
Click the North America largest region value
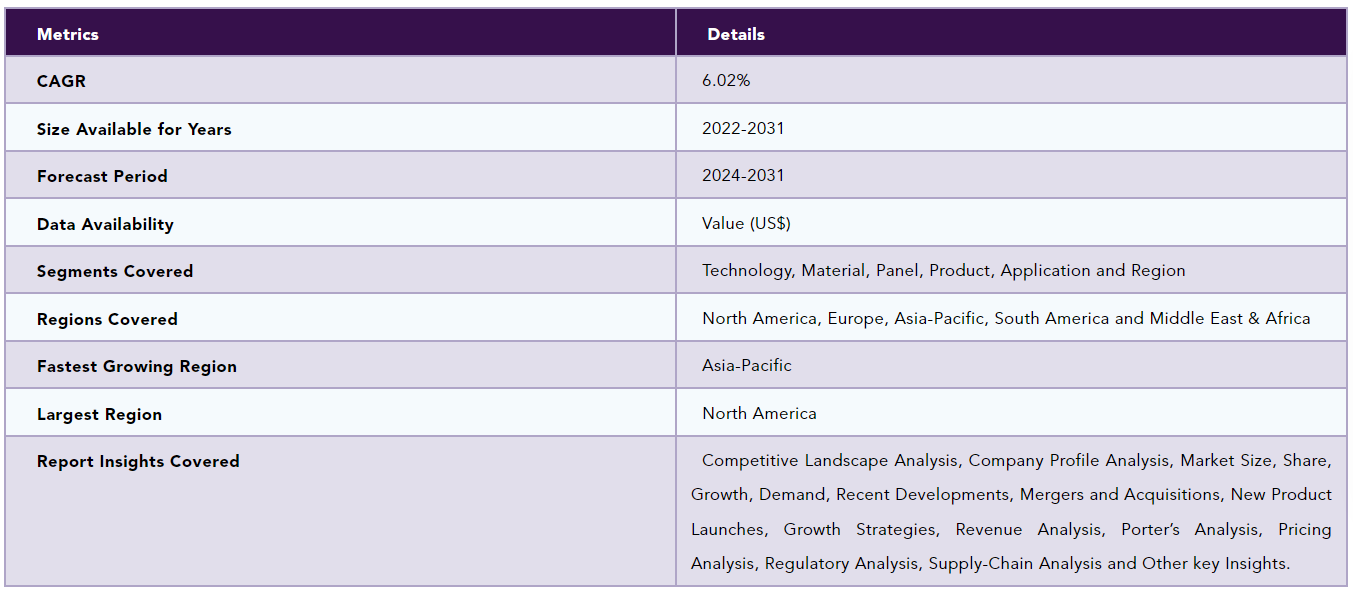click(x=759, y=413)
